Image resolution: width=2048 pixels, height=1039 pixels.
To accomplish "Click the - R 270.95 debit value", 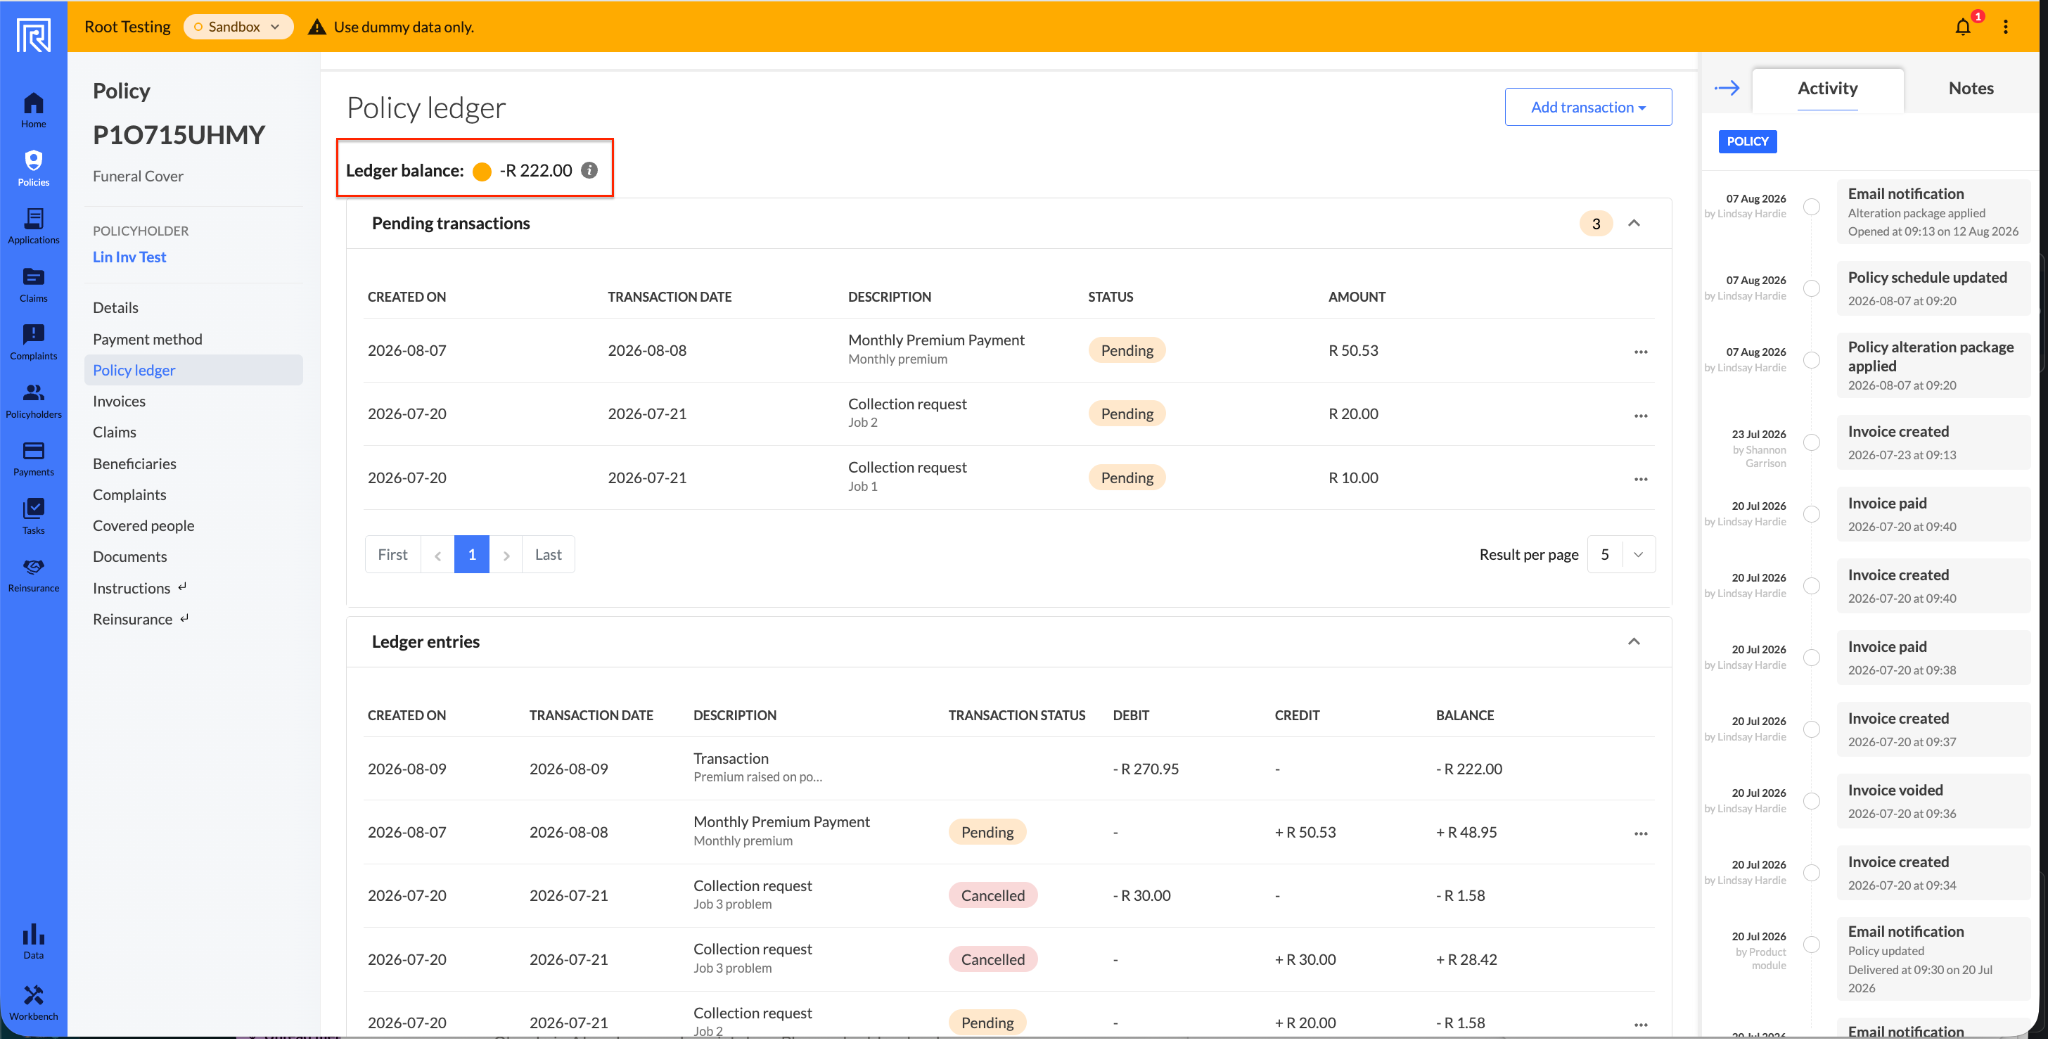I will pyautogui.click(x=1146, y=769).
